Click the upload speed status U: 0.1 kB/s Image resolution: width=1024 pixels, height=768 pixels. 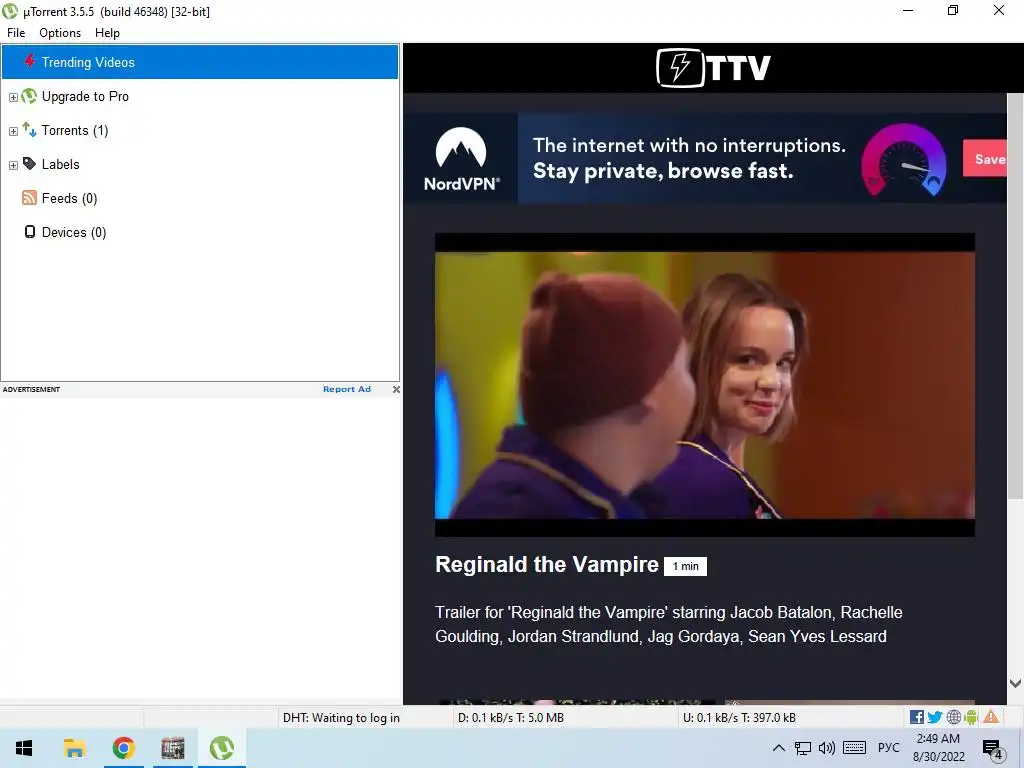(739, 718)
